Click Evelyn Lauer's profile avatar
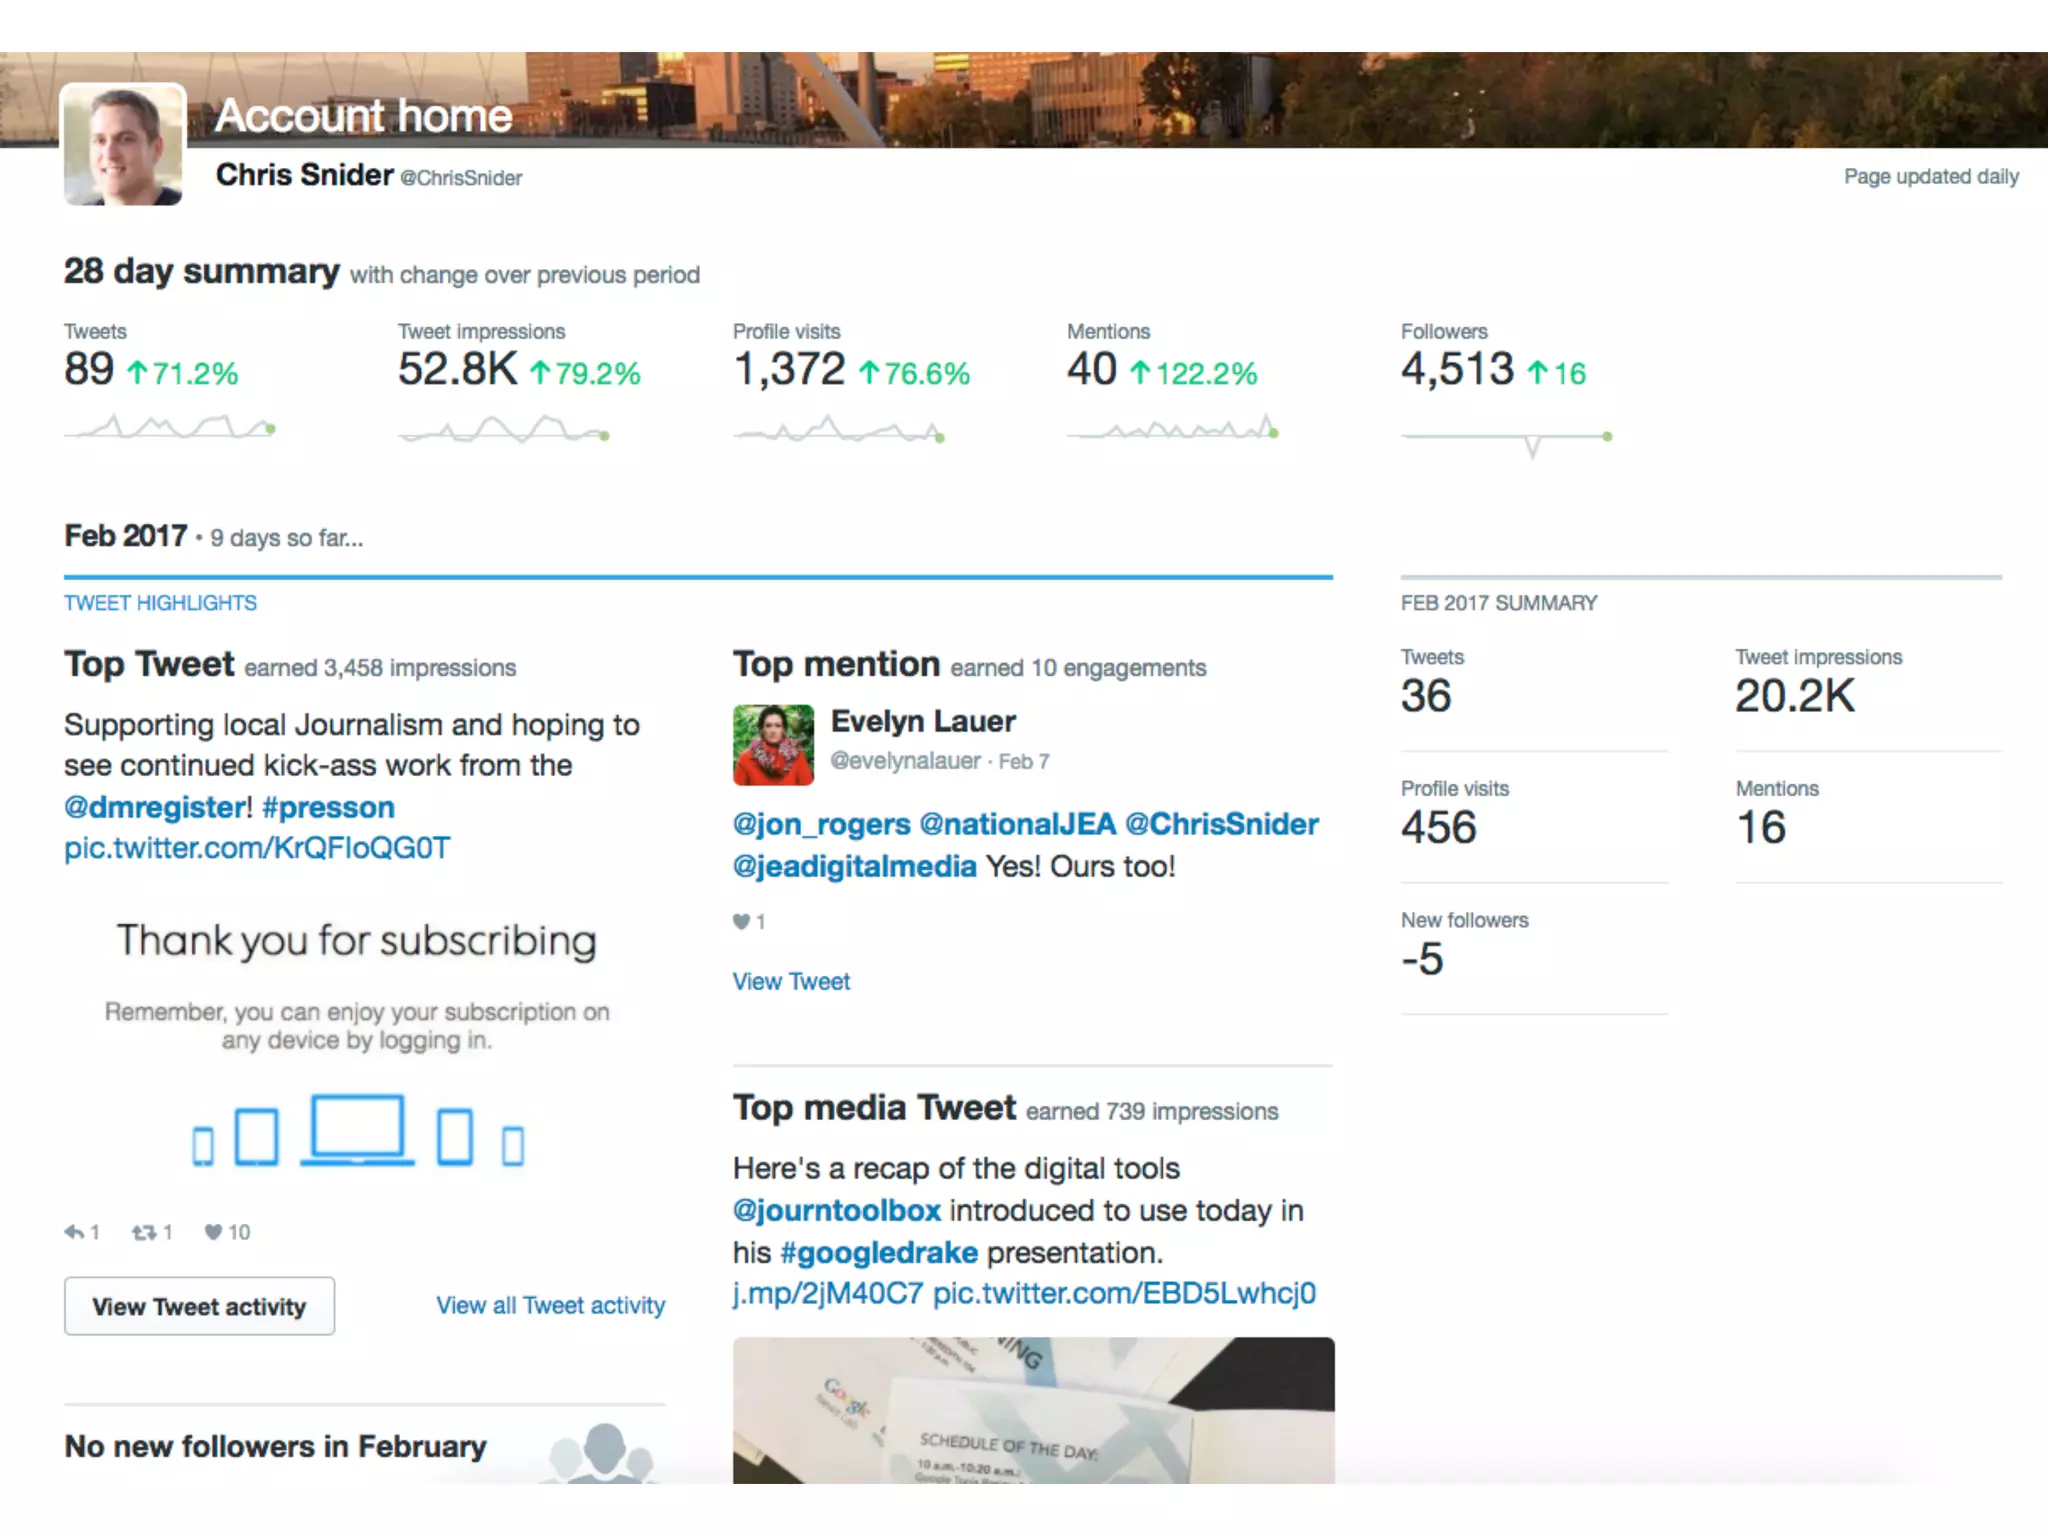 coord(773,745)
